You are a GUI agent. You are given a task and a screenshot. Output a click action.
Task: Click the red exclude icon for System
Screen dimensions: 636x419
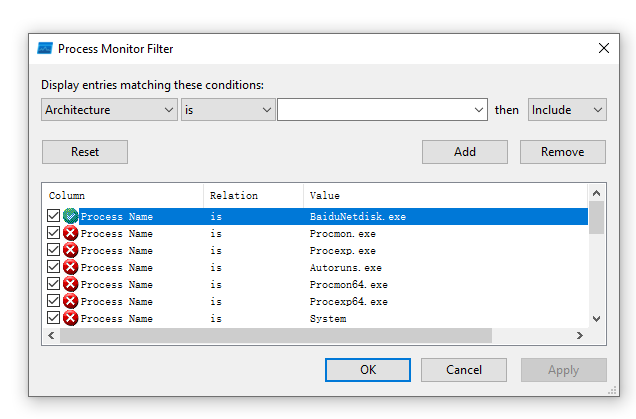[x=71, y=318]
